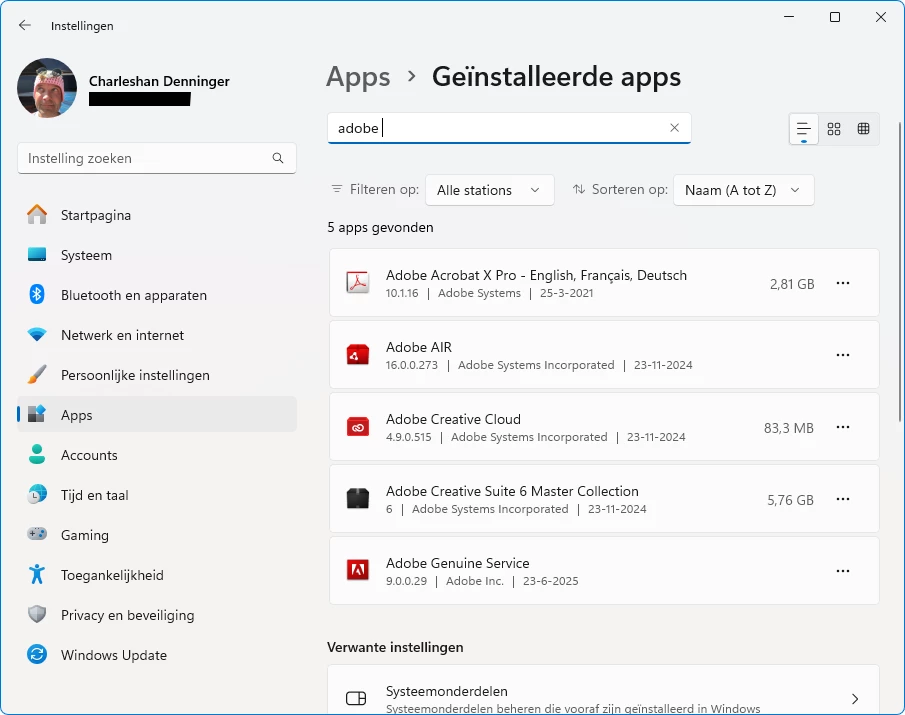905x715 pixels.
Task: Open Systeemonderdelen related setting
Action: coord(604,690)
